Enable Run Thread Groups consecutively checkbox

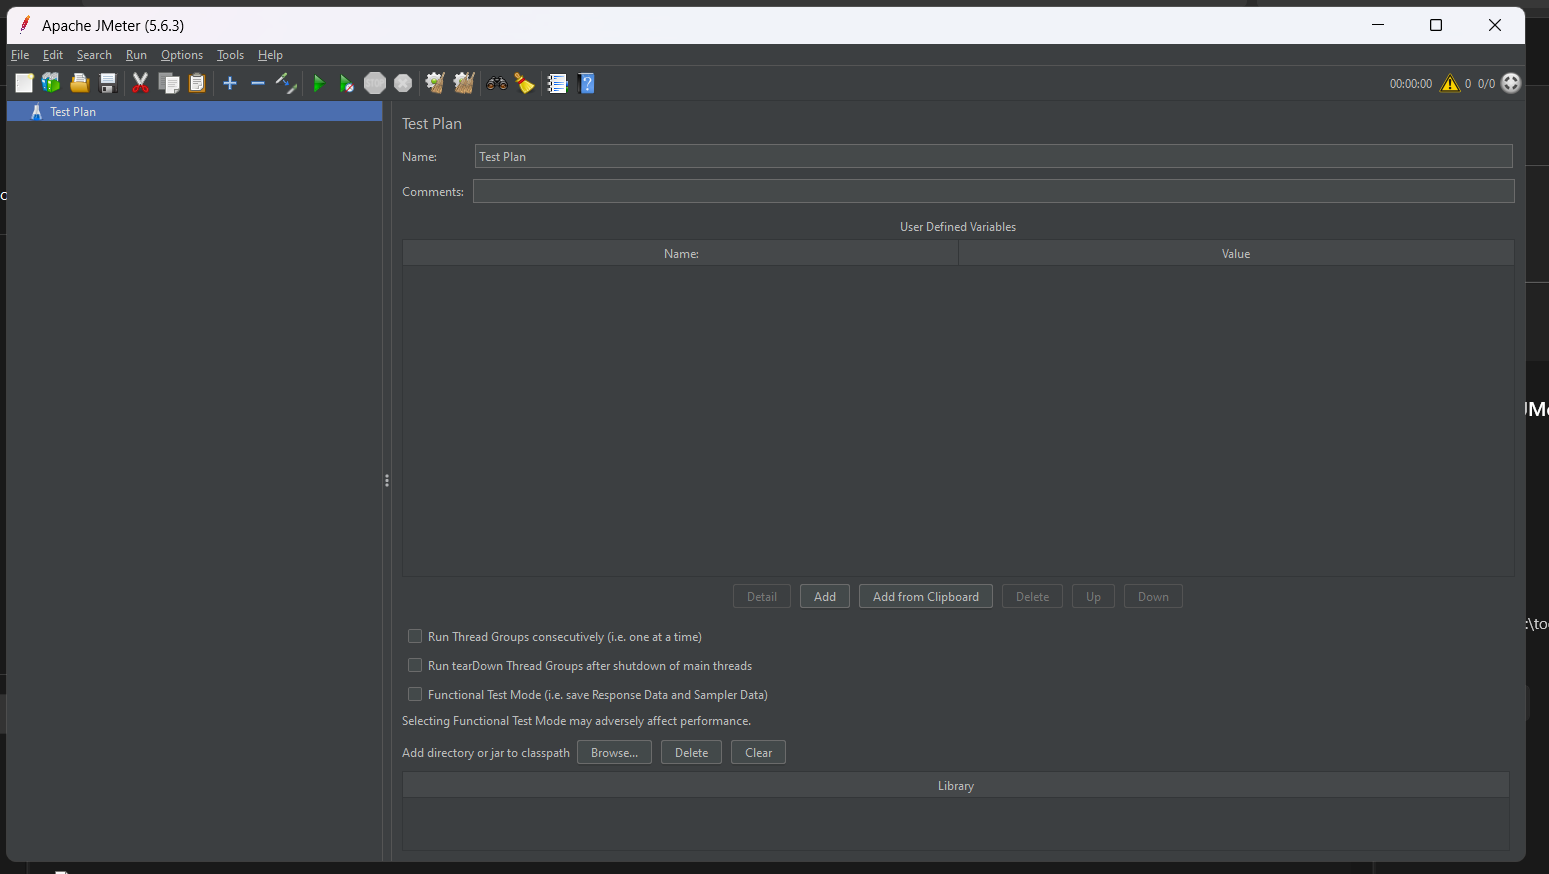[x=415, y=637]
